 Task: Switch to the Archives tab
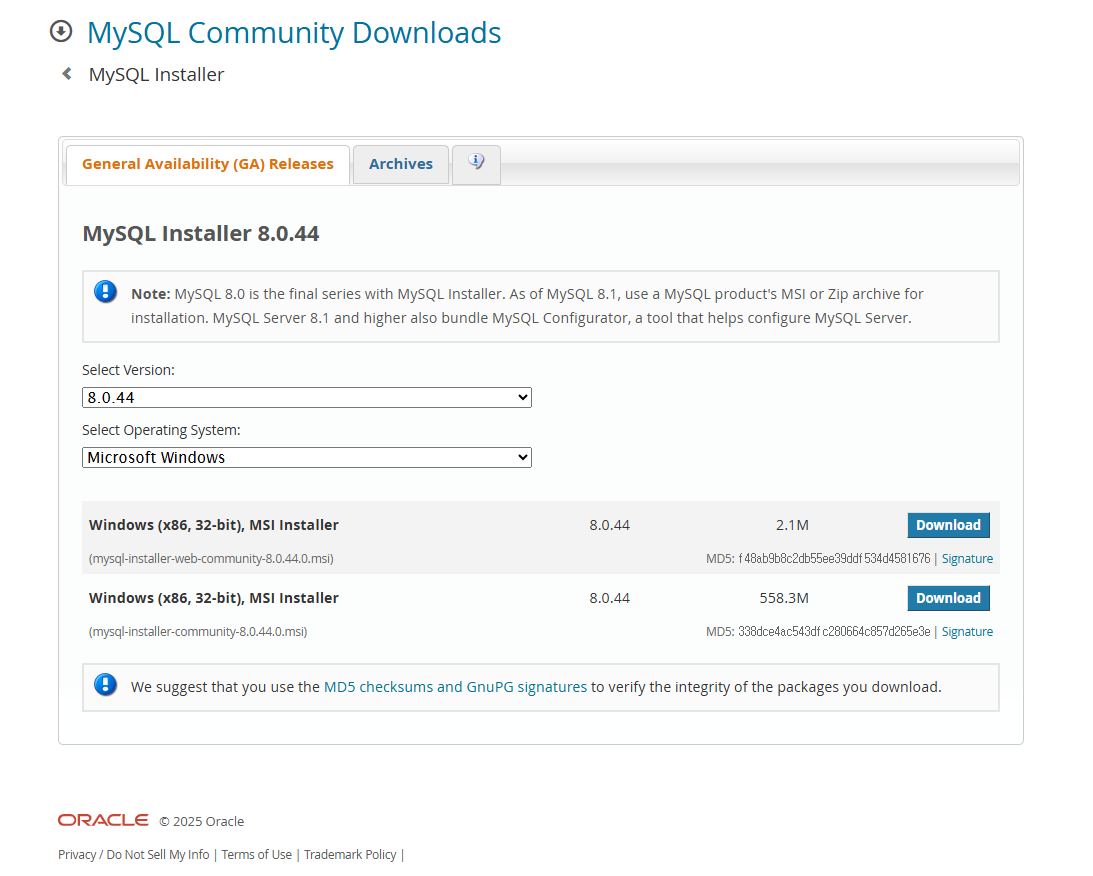click(x=400, y=164)
